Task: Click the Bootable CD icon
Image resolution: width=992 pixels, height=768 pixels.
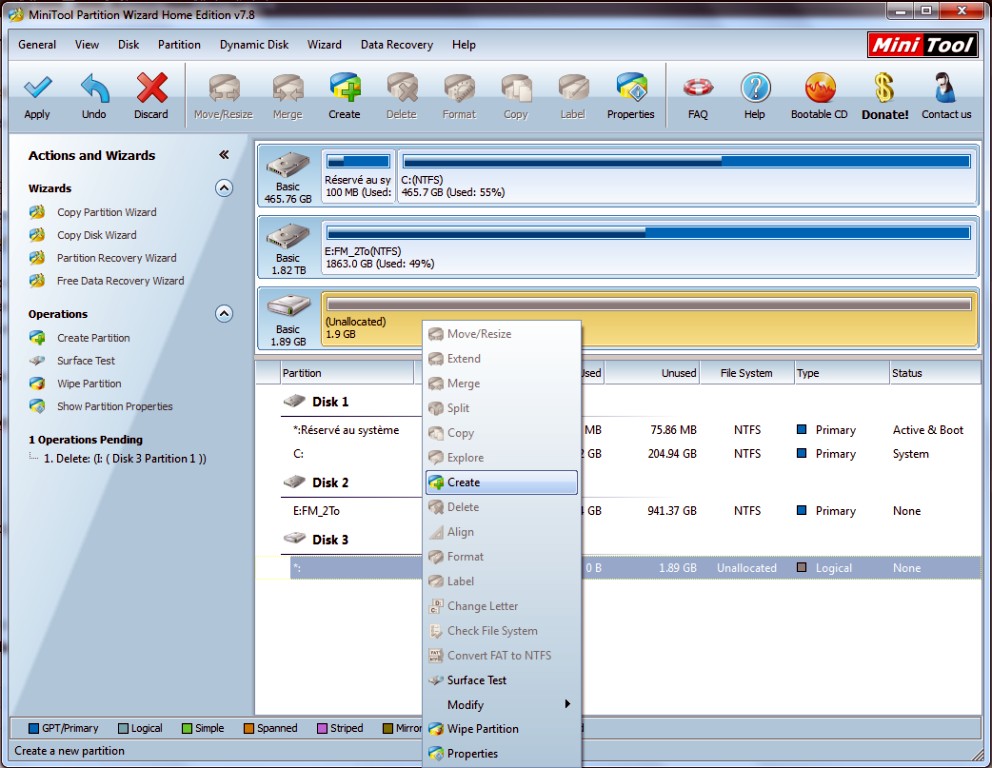Action: point(820,88)
